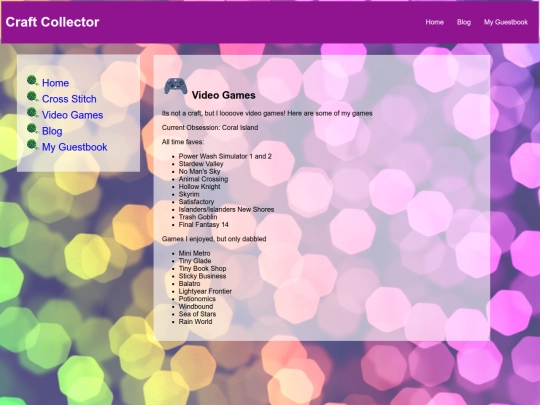
Task: Open Home in the top navigation bar
Action: [x=434, y=22]
